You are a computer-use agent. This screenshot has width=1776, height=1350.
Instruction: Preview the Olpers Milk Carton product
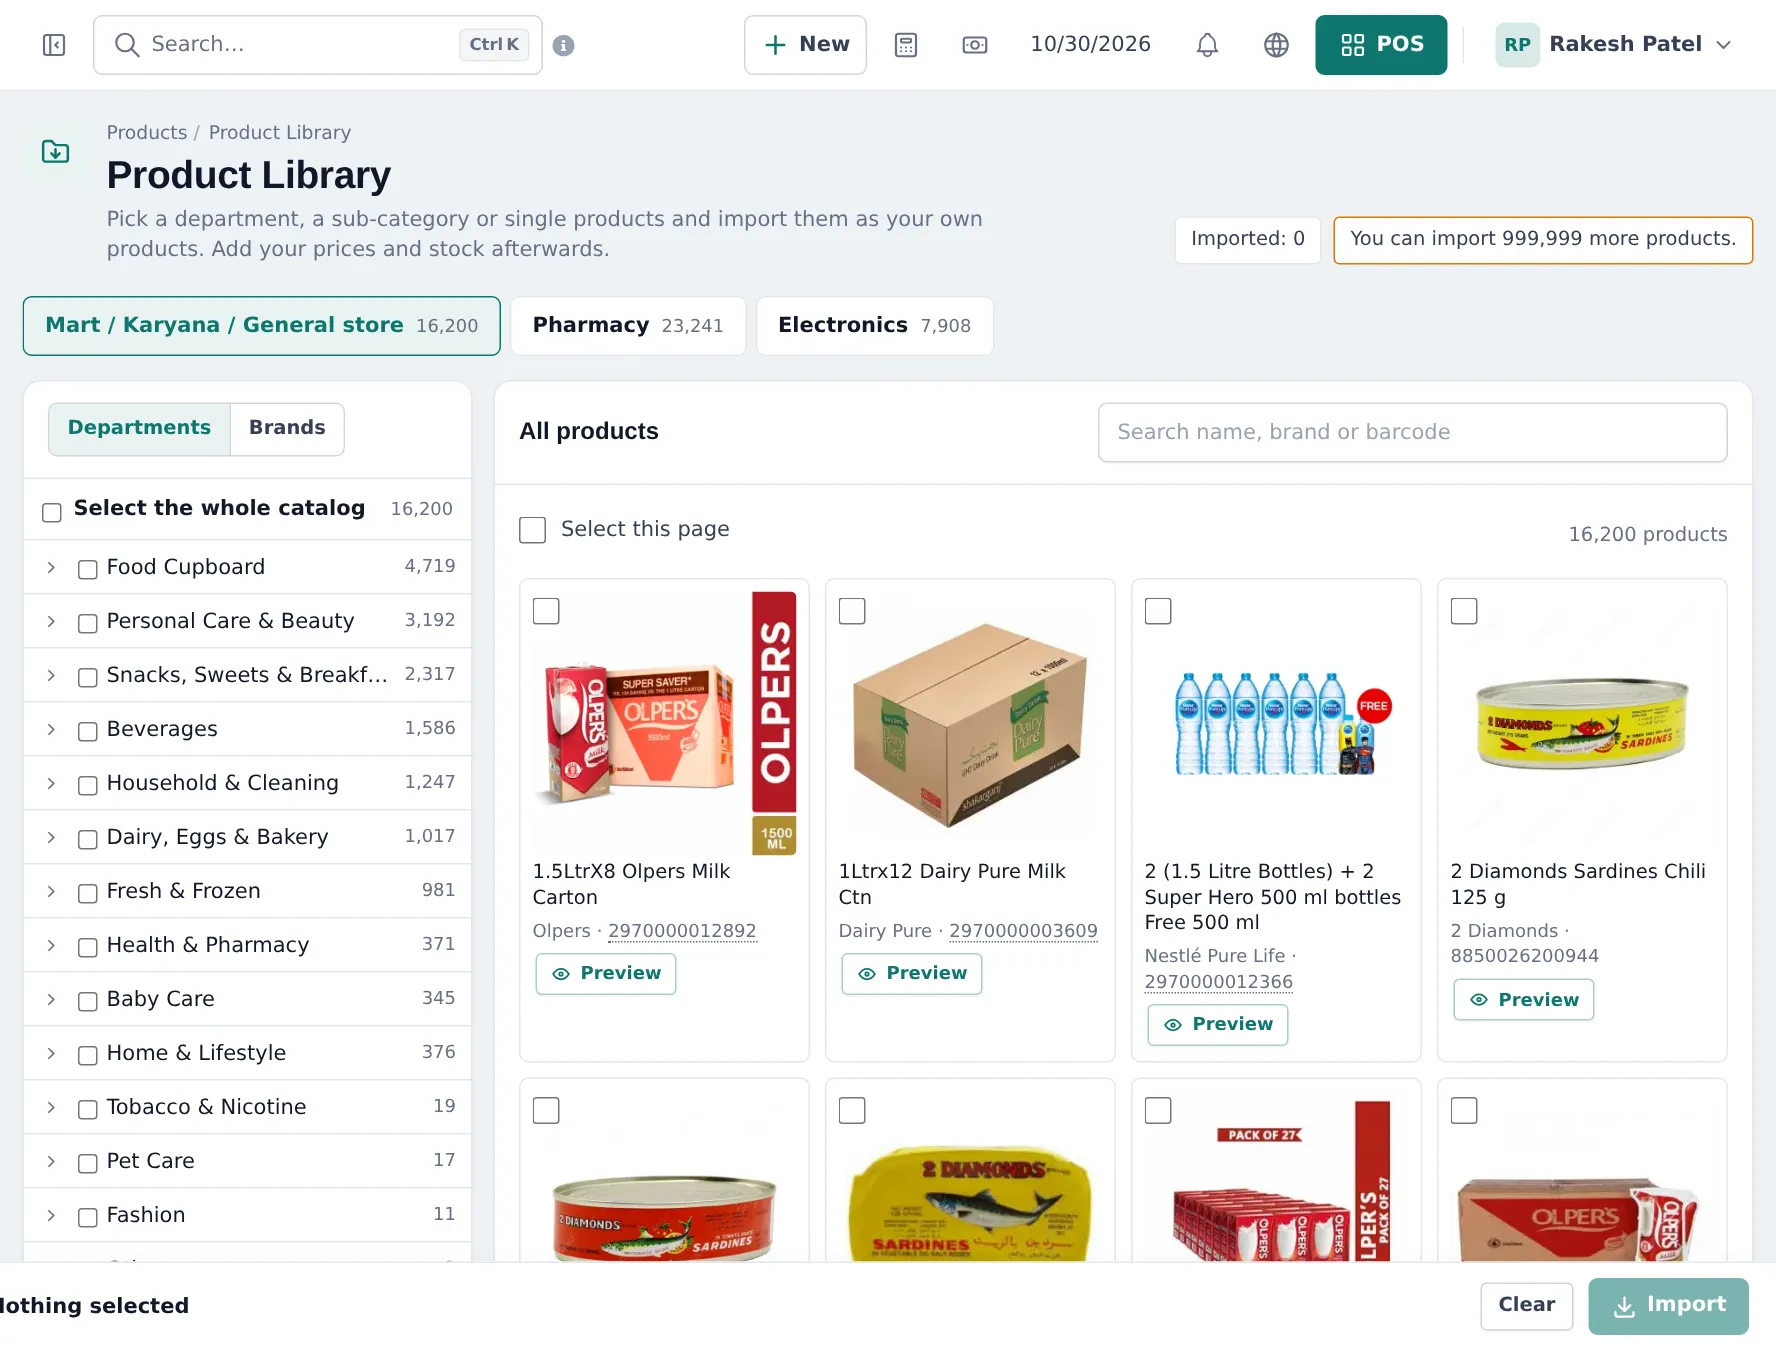[x=606, y=974]
